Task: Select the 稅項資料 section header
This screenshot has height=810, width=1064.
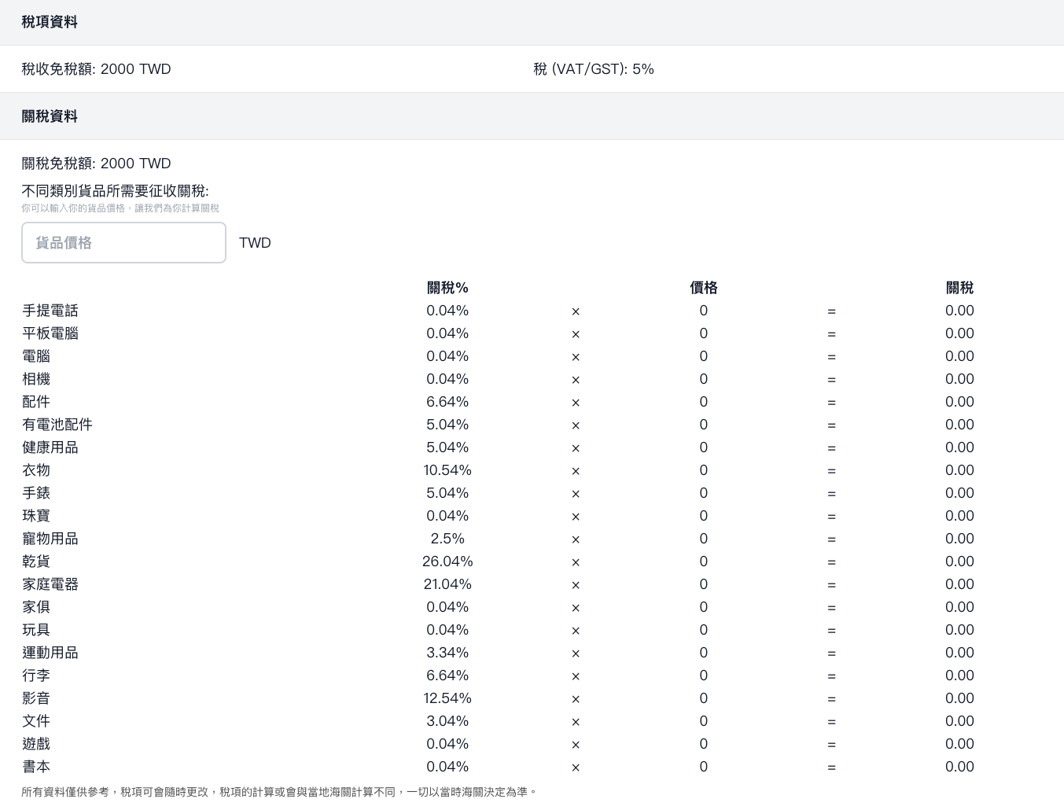Action: [50, 22]
